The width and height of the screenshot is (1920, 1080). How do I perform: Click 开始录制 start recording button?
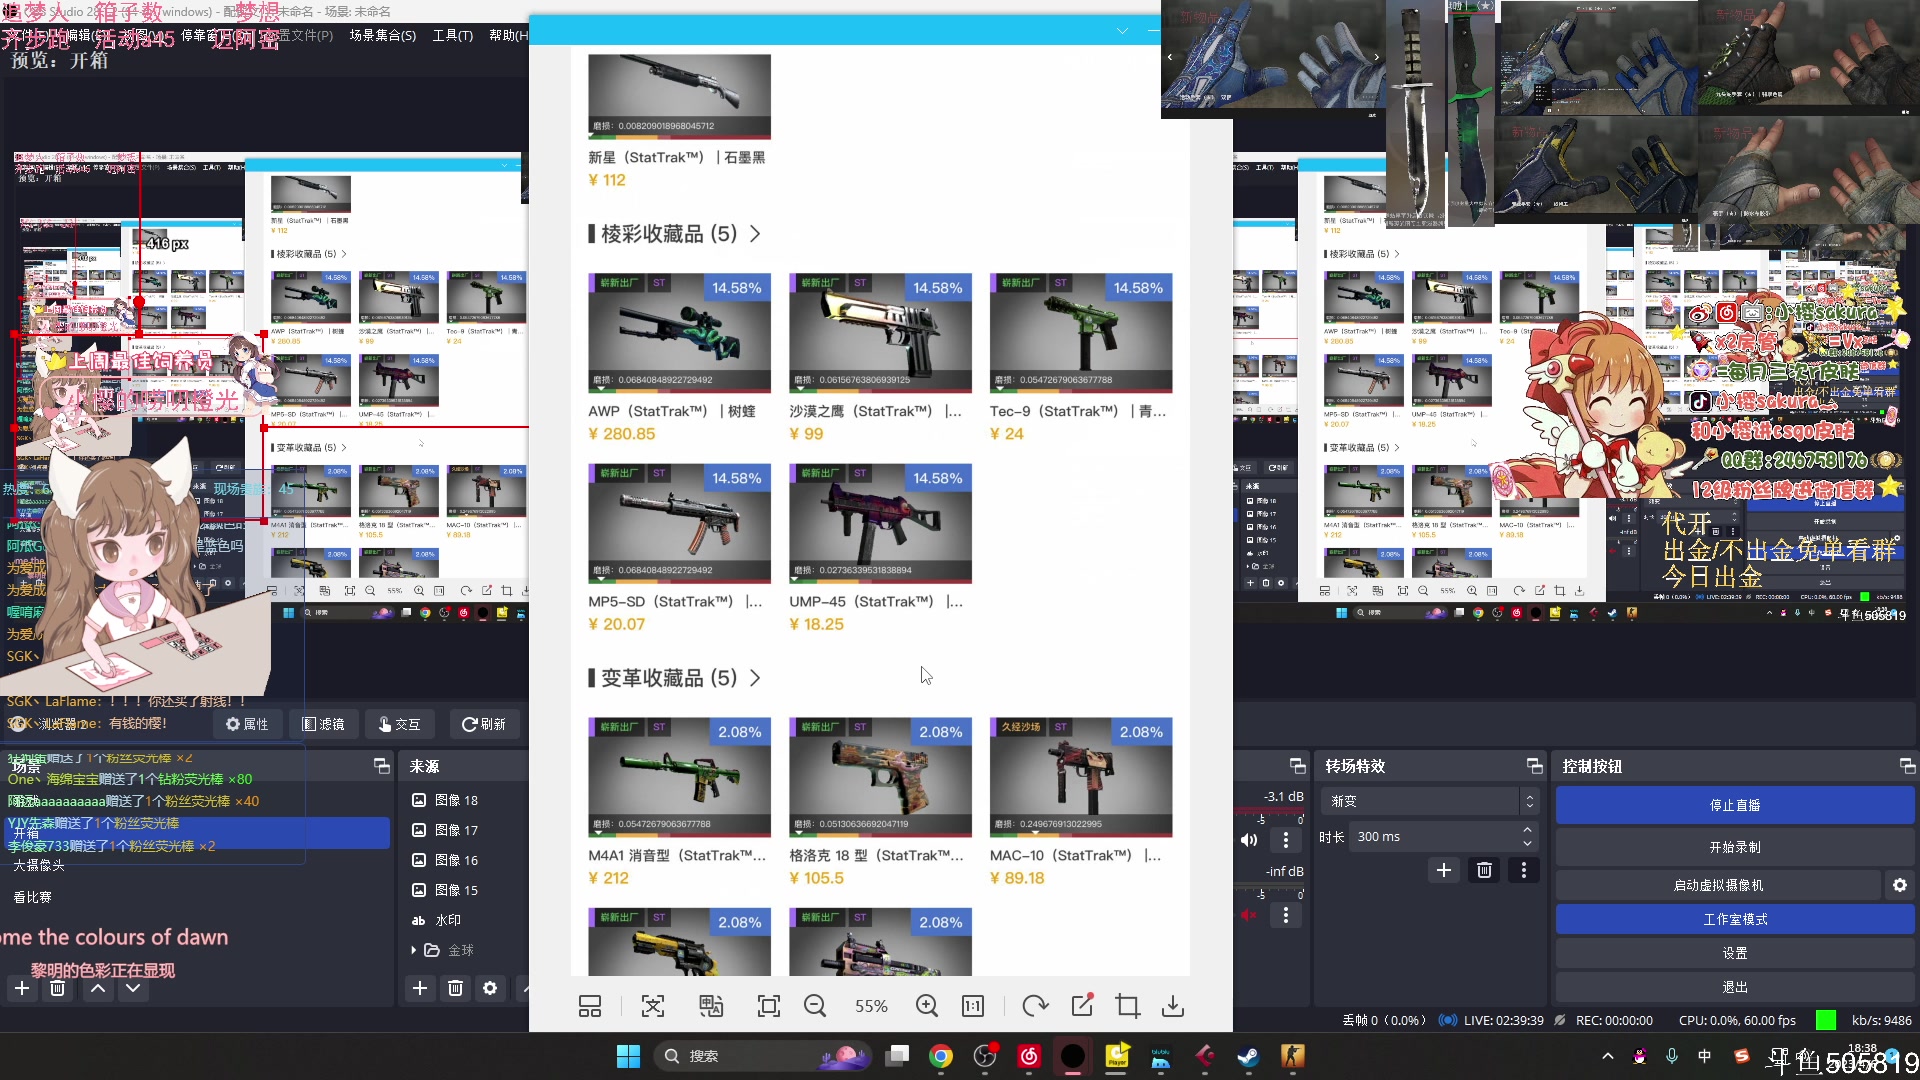pos(1735,847)
